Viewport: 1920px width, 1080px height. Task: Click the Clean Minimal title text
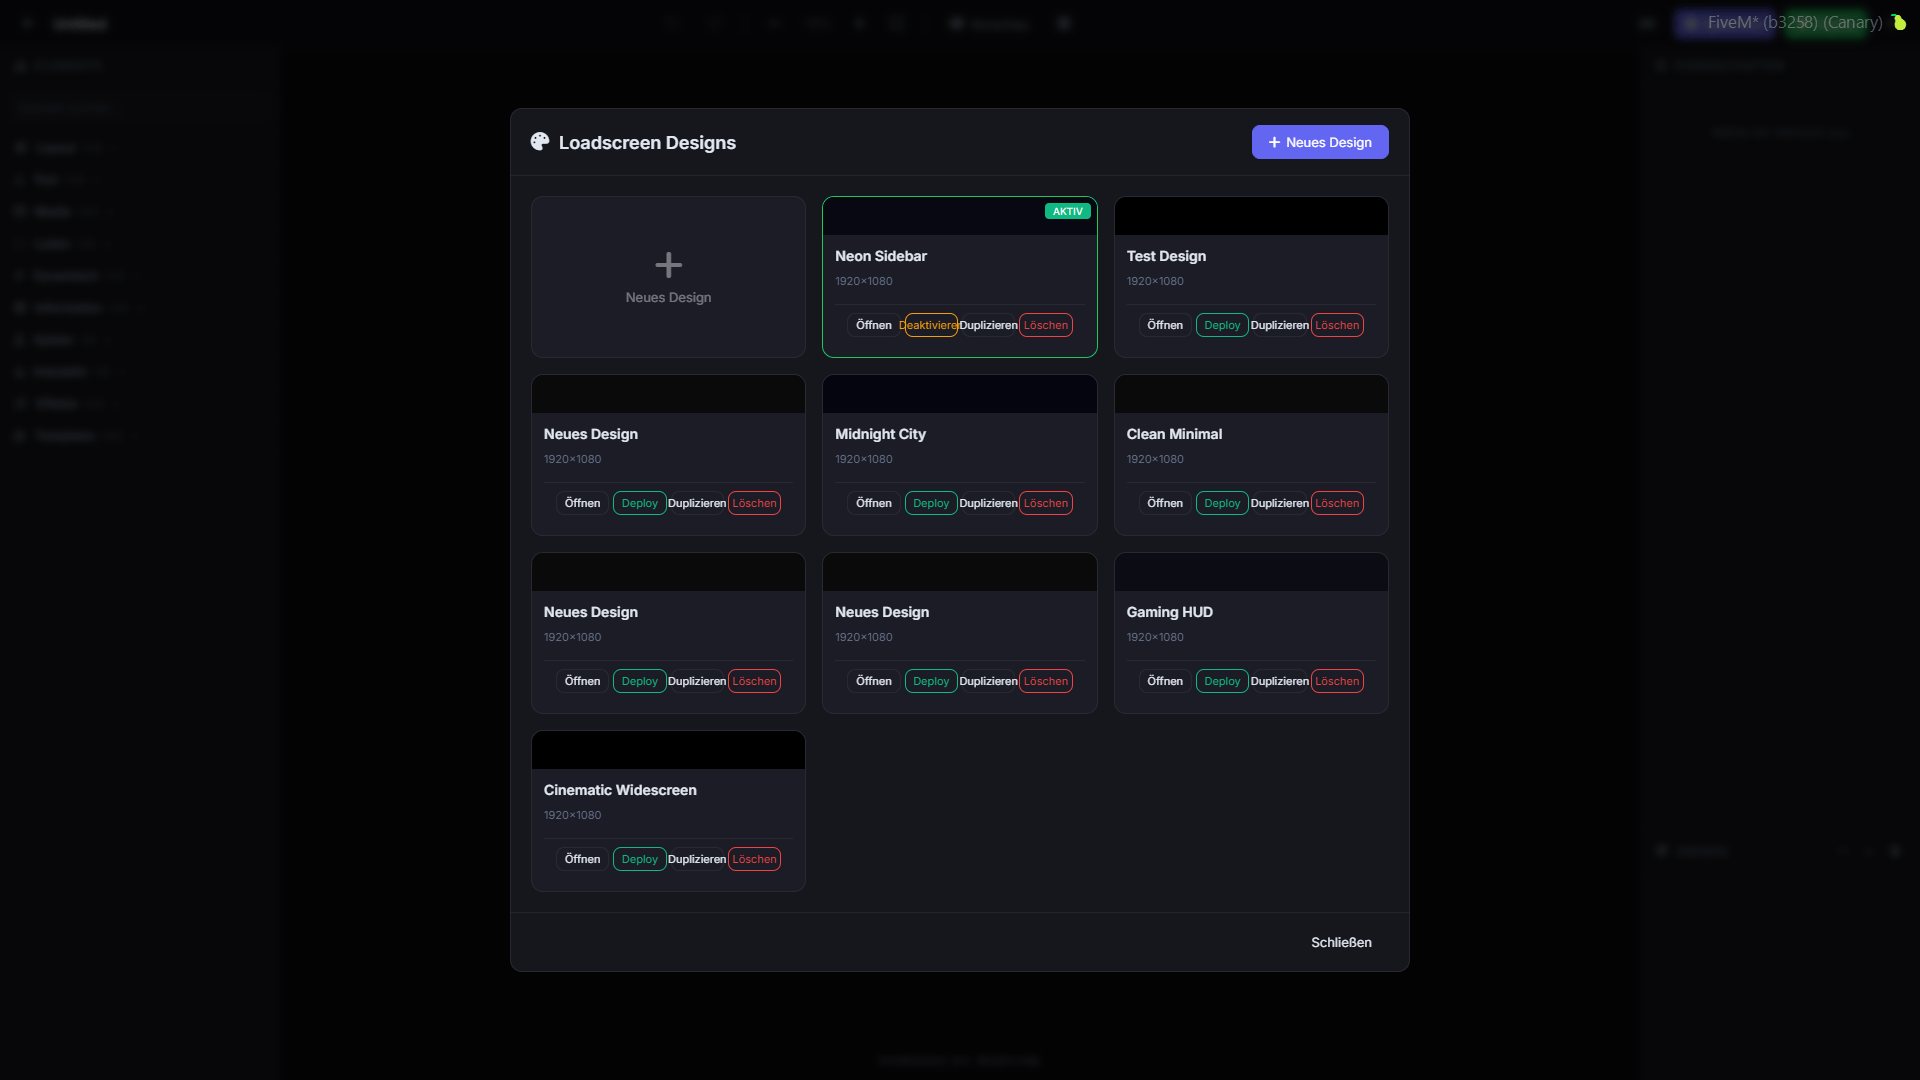pyautogui.click(x=1174, y=434)
